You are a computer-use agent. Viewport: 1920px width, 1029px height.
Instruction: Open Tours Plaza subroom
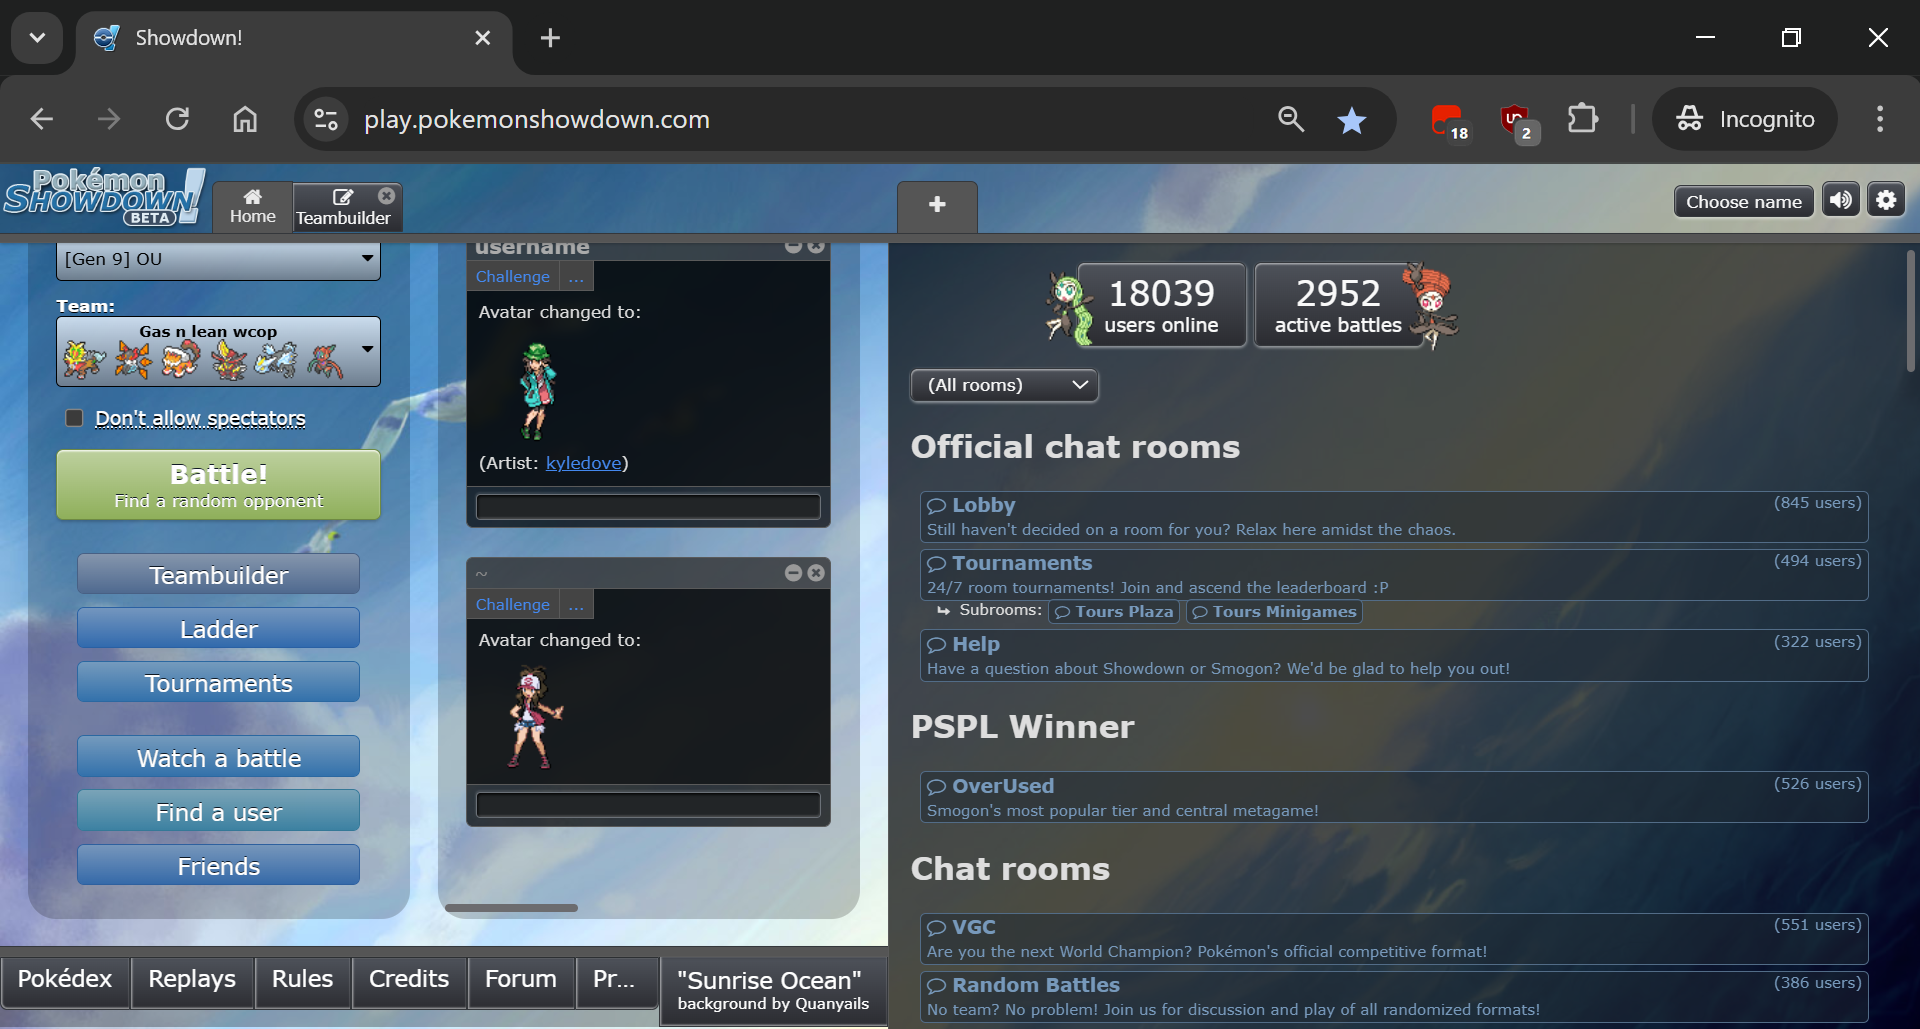pyautogui.click(x=1114, y=612)
